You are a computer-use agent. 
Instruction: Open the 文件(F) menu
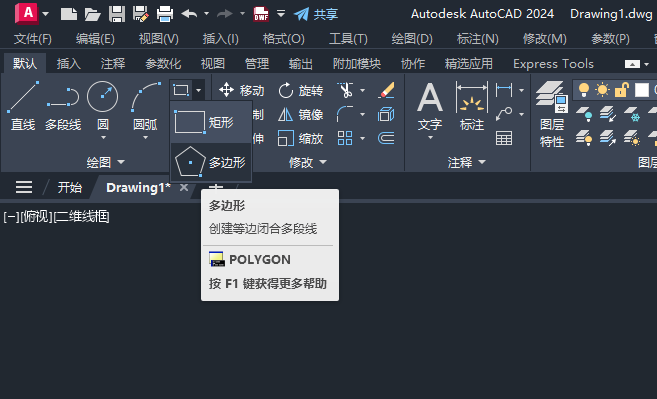coord(33,39)
